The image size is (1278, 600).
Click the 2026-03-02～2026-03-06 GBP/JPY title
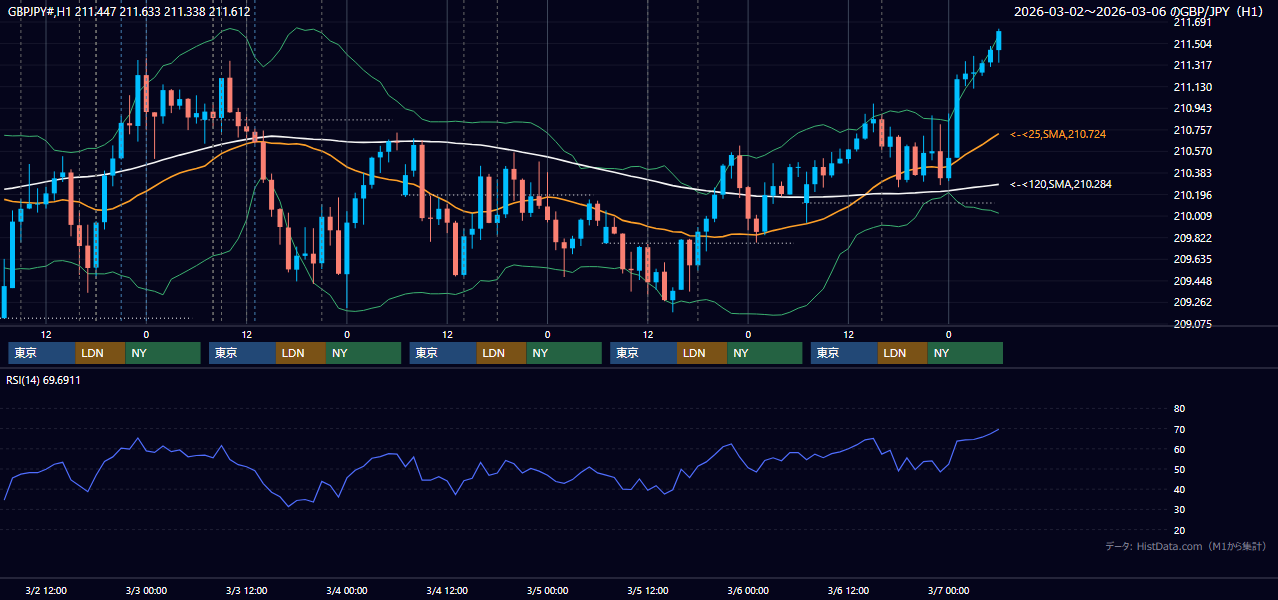tap(1140, 11)
